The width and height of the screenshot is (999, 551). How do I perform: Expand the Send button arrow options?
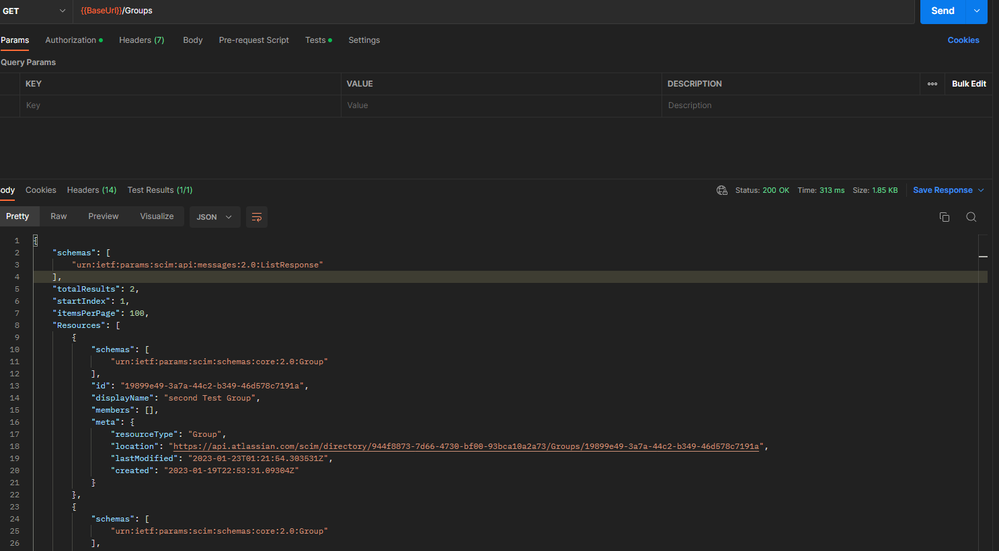977,11
